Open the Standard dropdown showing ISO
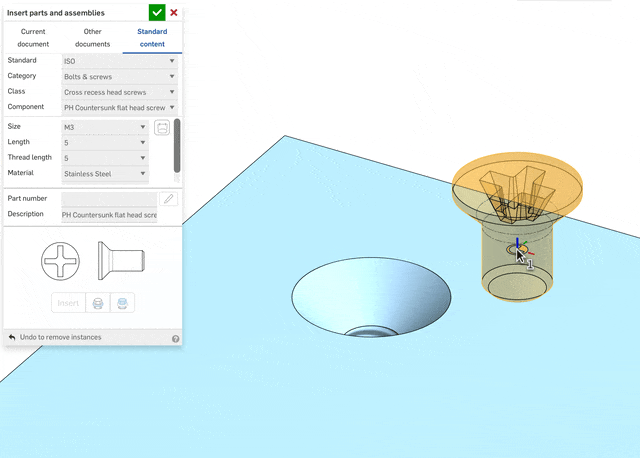Image resolution: width=640 pixels, height=458 pixels. coord(120,61)
